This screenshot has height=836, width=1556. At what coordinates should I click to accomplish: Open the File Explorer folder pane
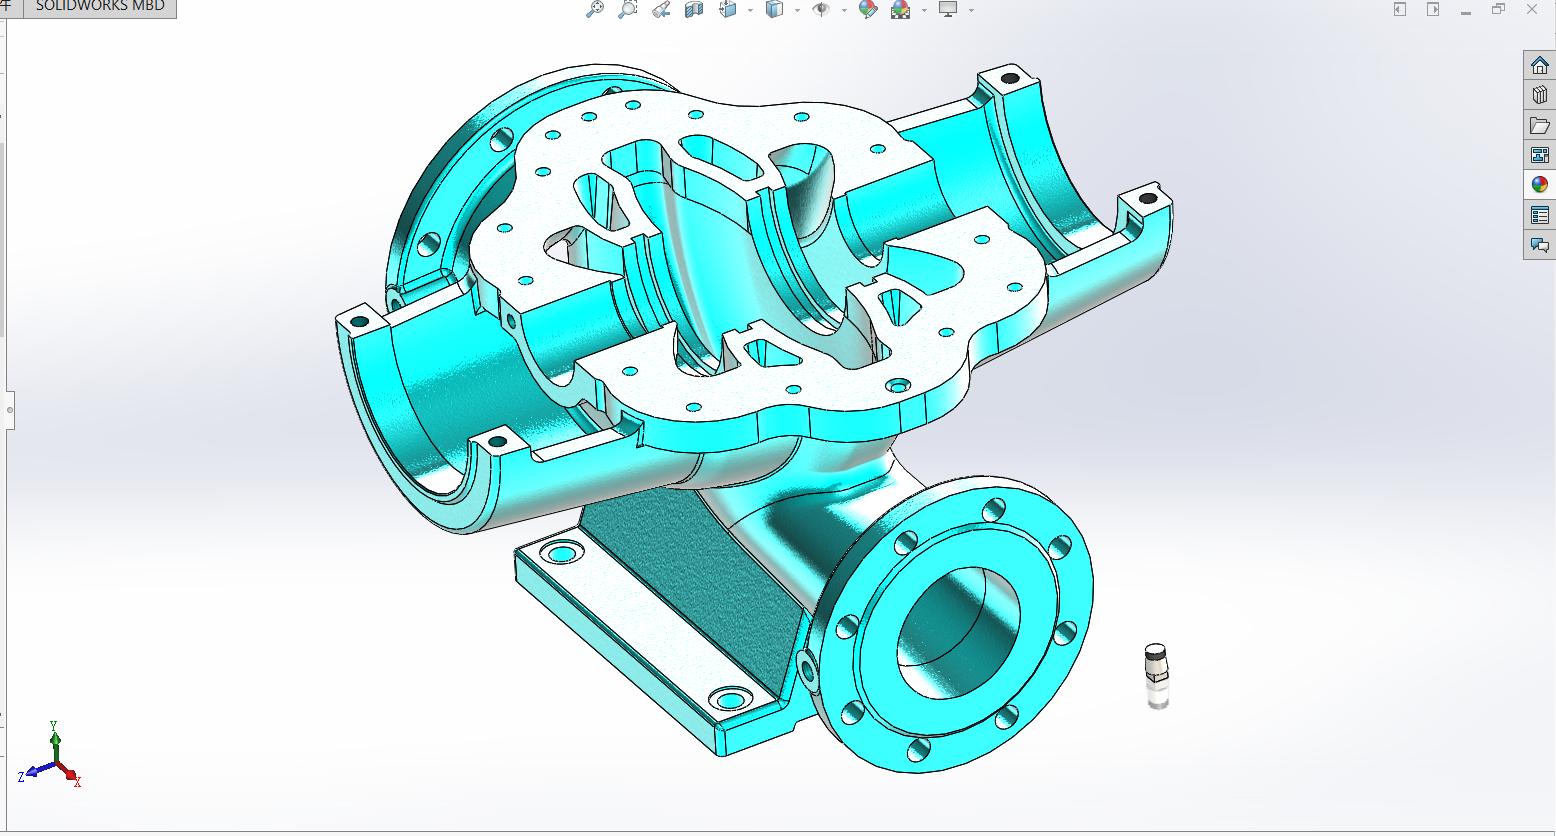tap(1540, 126)
